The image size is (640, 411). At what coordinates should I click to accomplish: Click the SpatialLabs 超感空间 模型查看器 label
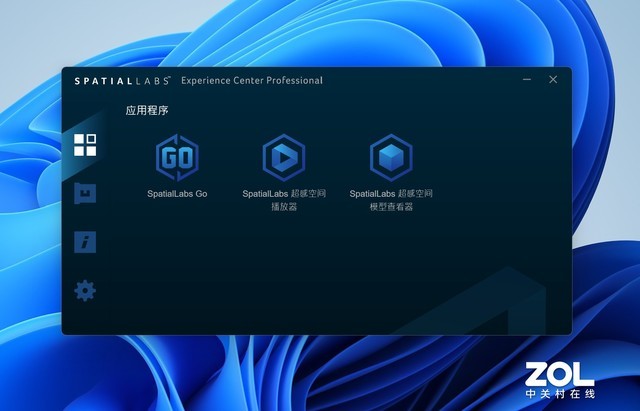[391, 200]
